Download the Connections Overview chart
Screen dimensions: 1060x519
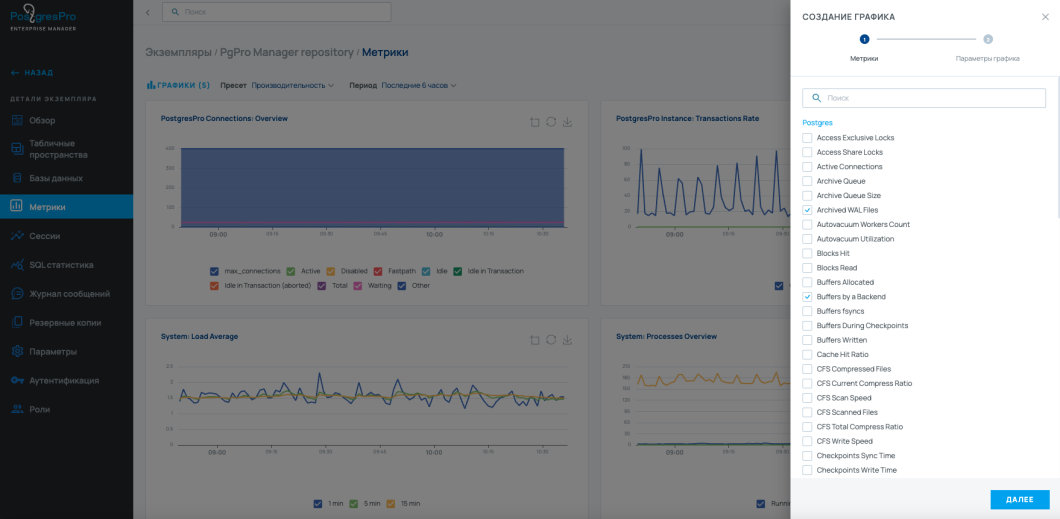click(567, 122)
